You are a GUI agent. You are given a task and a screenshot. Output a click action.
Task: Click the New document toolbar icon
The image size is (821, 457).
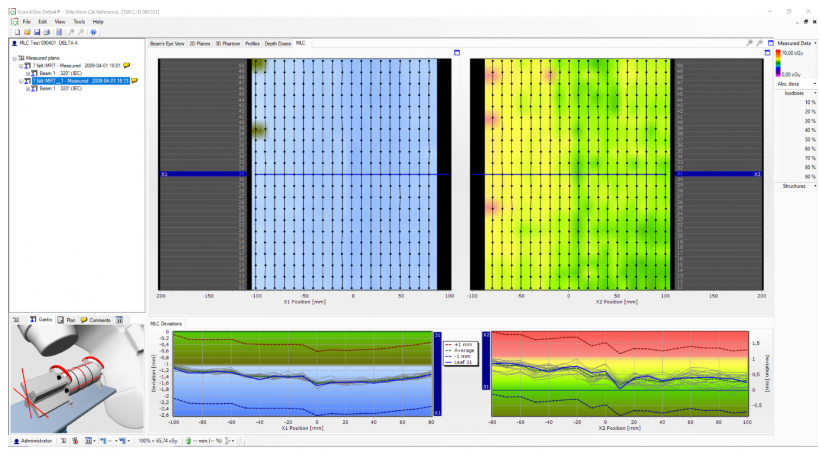point(17,32)
